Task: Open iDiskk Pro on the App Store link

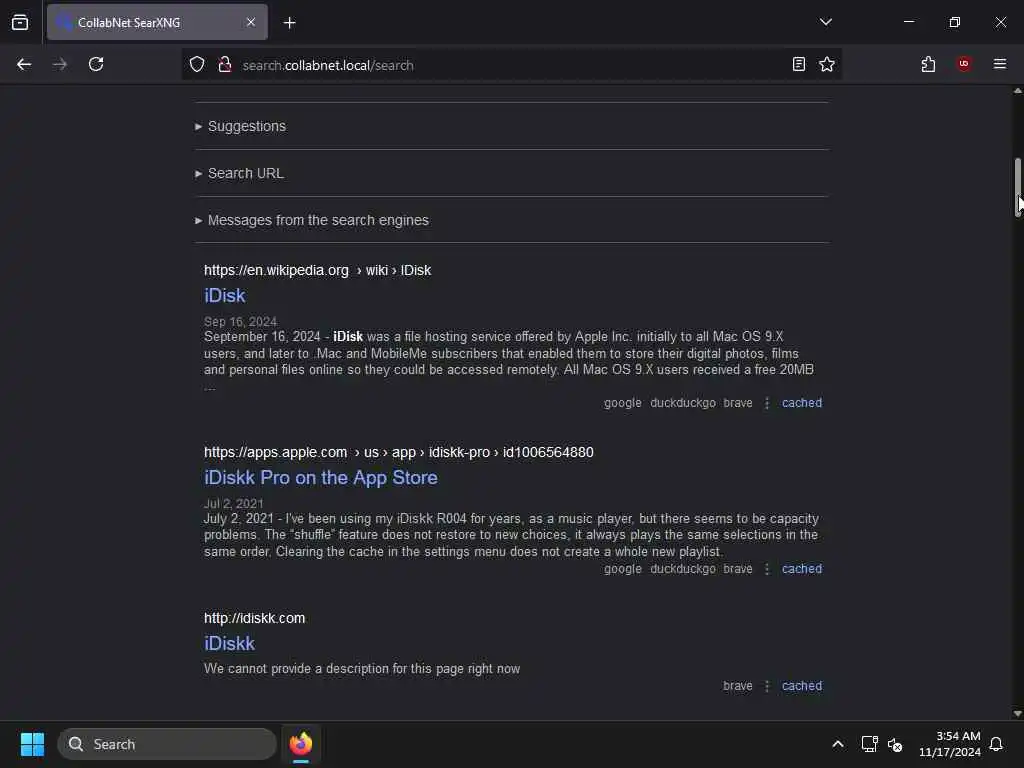Action: pyautogui.click(x=321, y=478)
